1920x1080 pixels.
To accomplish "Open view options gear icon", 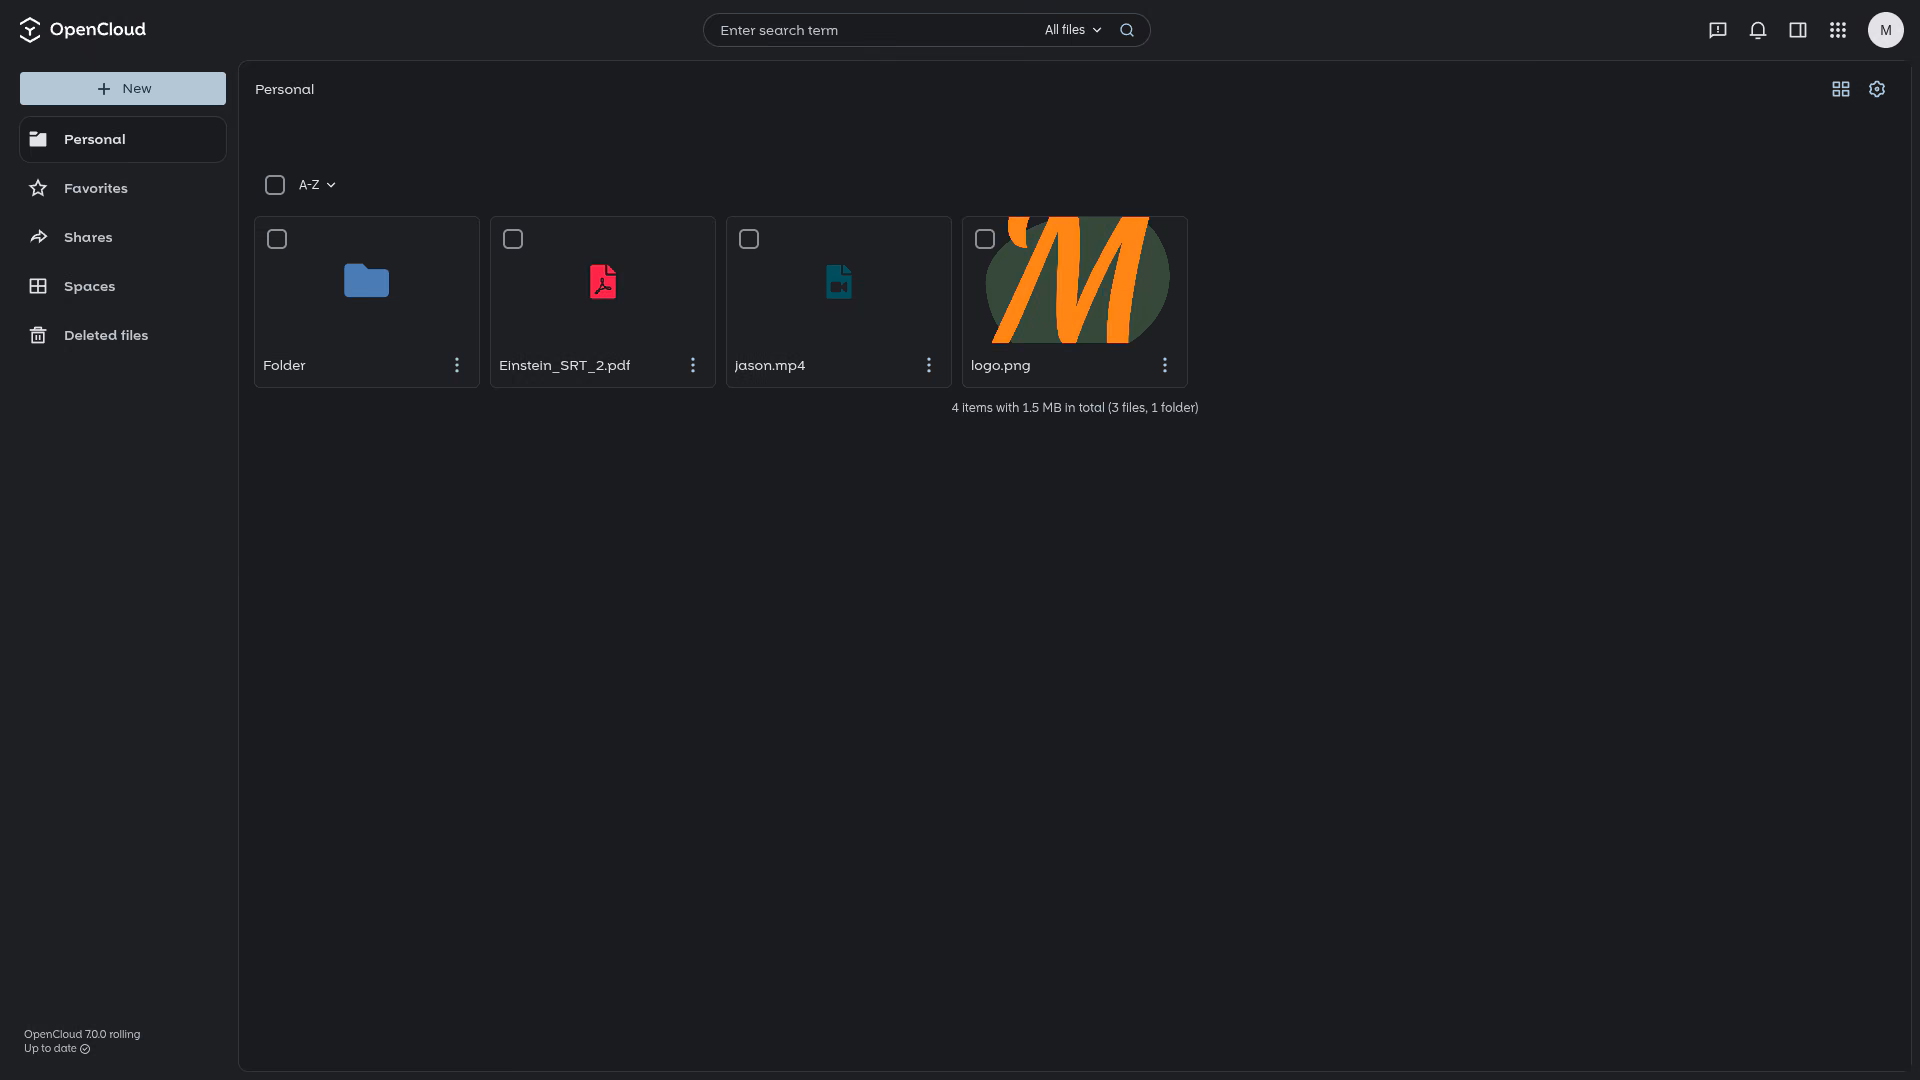I will 1877,89.
